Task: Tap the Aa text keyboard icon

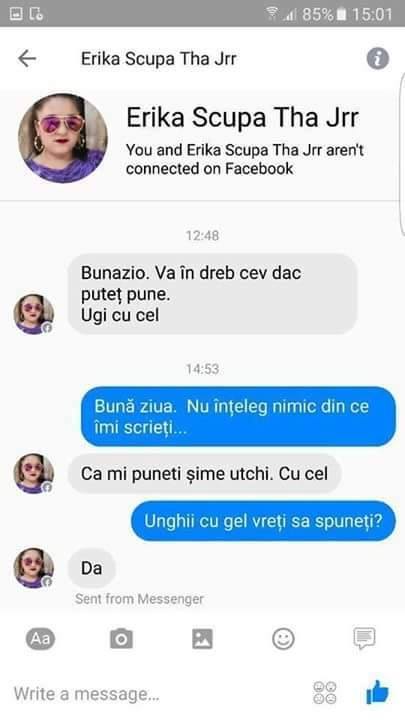Action: pos(40,639)
